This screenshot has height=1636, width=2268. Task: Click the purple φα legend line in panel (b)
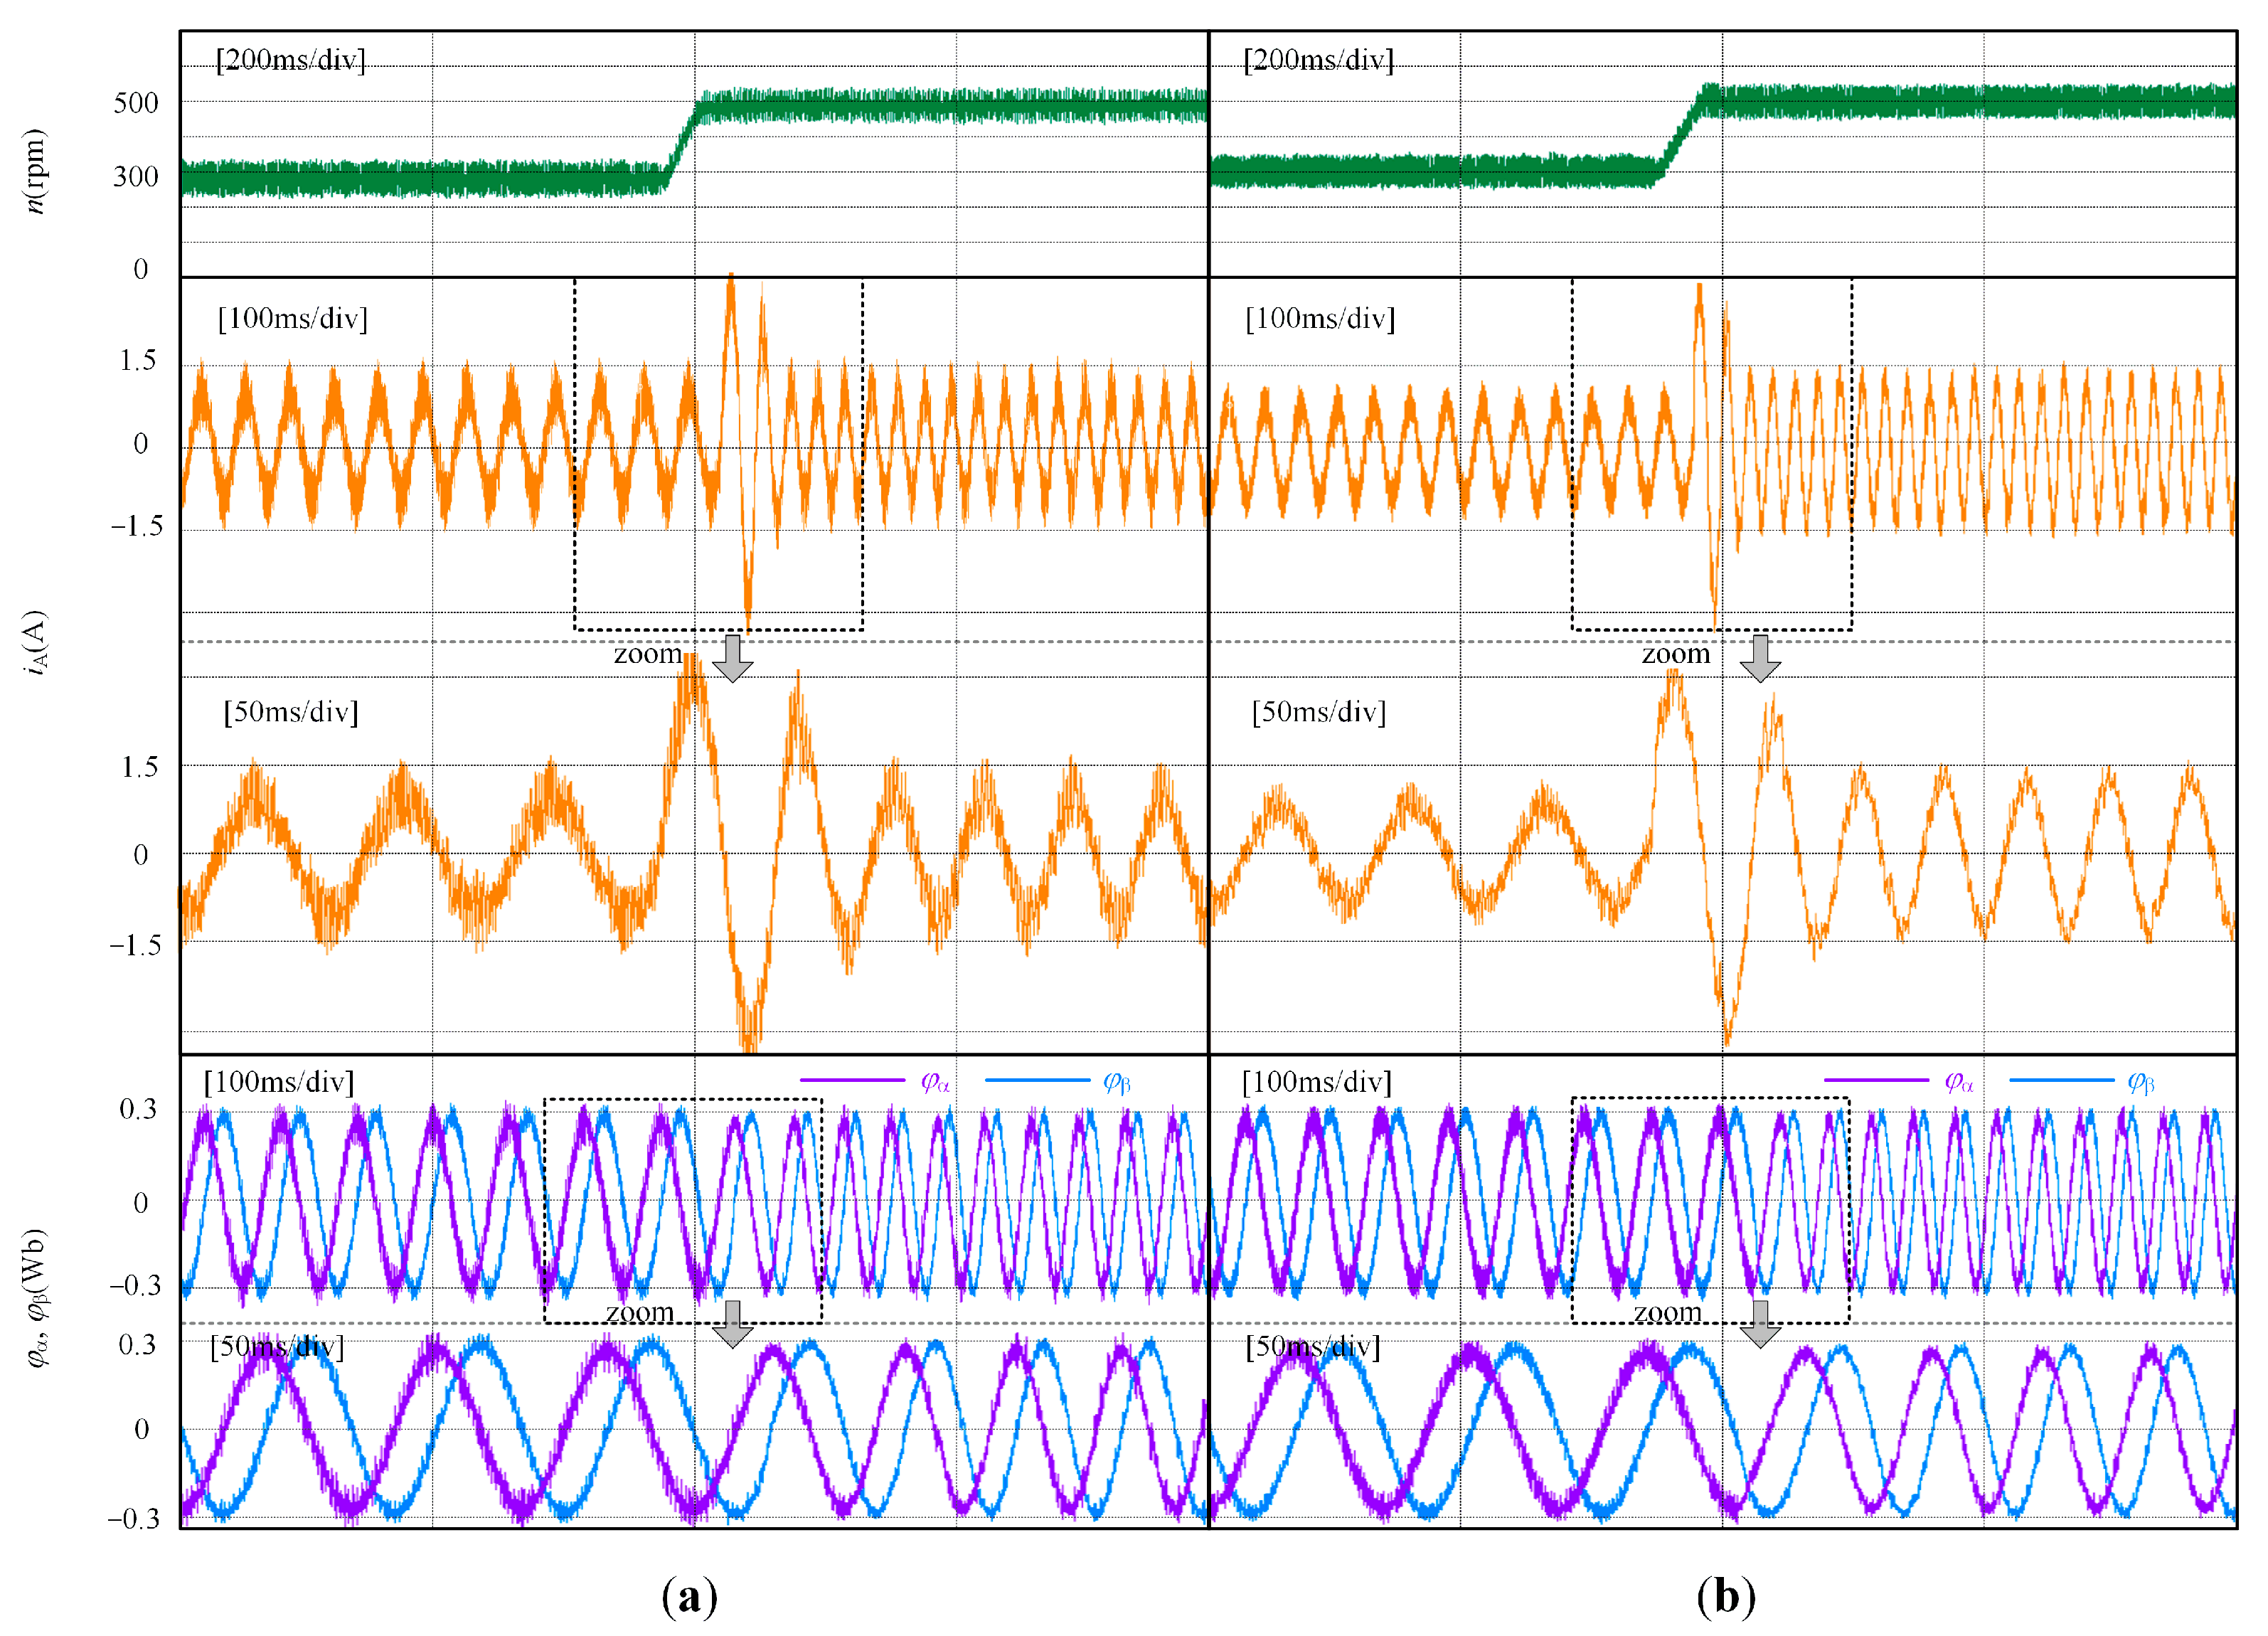pos(1876,1080)
